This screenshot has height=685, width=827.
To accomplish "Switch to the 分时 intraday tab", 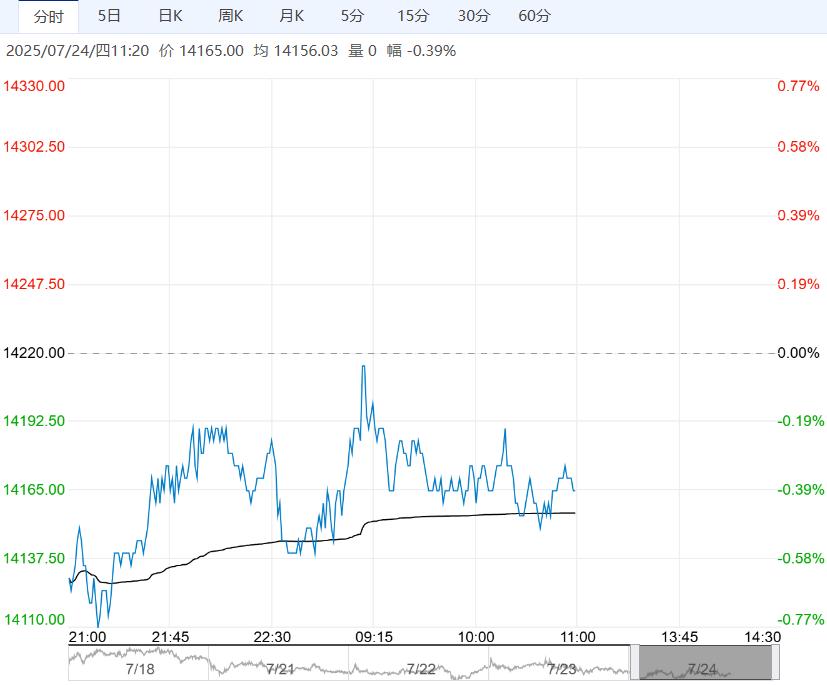I will point(48,16).
